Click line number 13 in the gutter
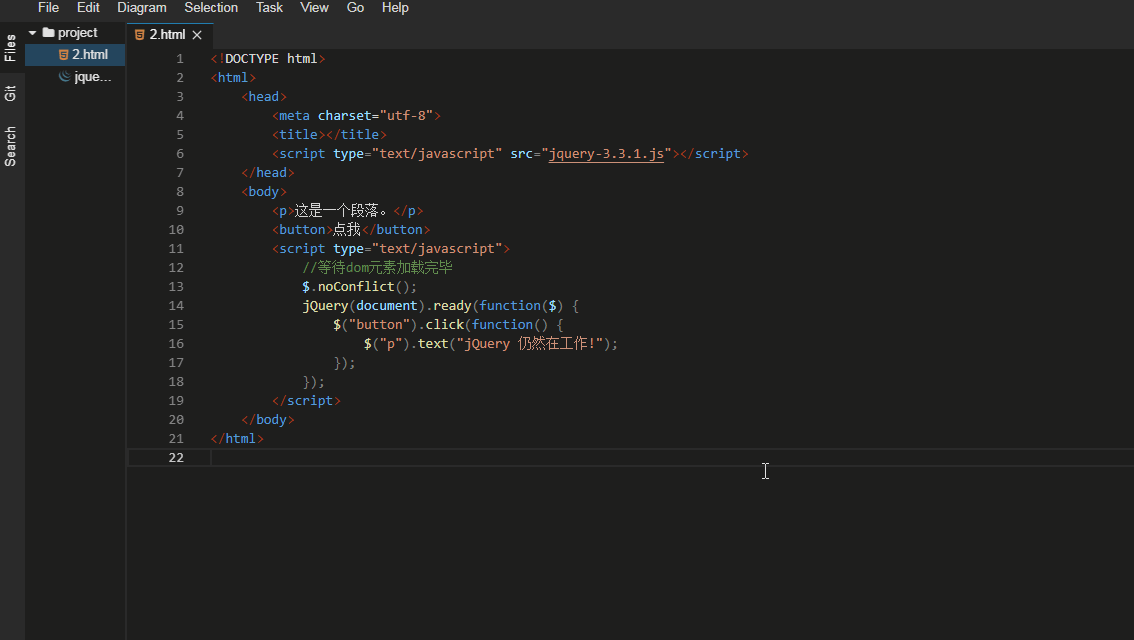This screenshot has height=640, width=1134. (176, 287)
